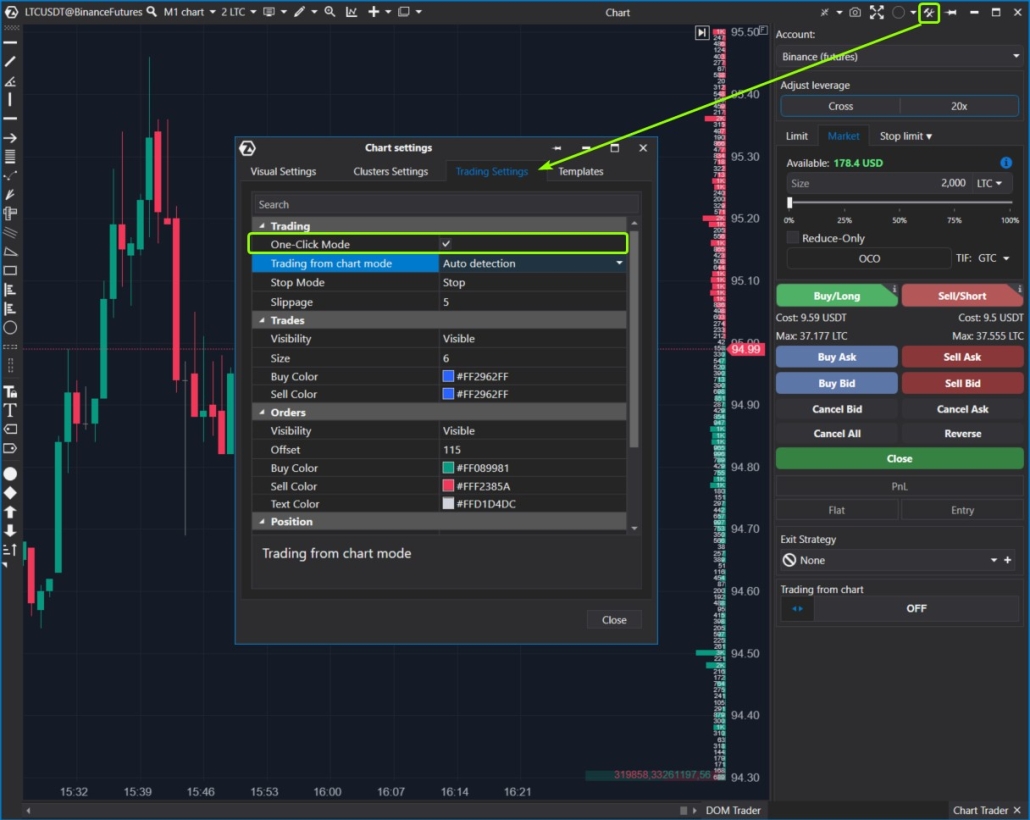
Task: Switch to the Visual Settings tab
Action: click(x=283, y=170)
